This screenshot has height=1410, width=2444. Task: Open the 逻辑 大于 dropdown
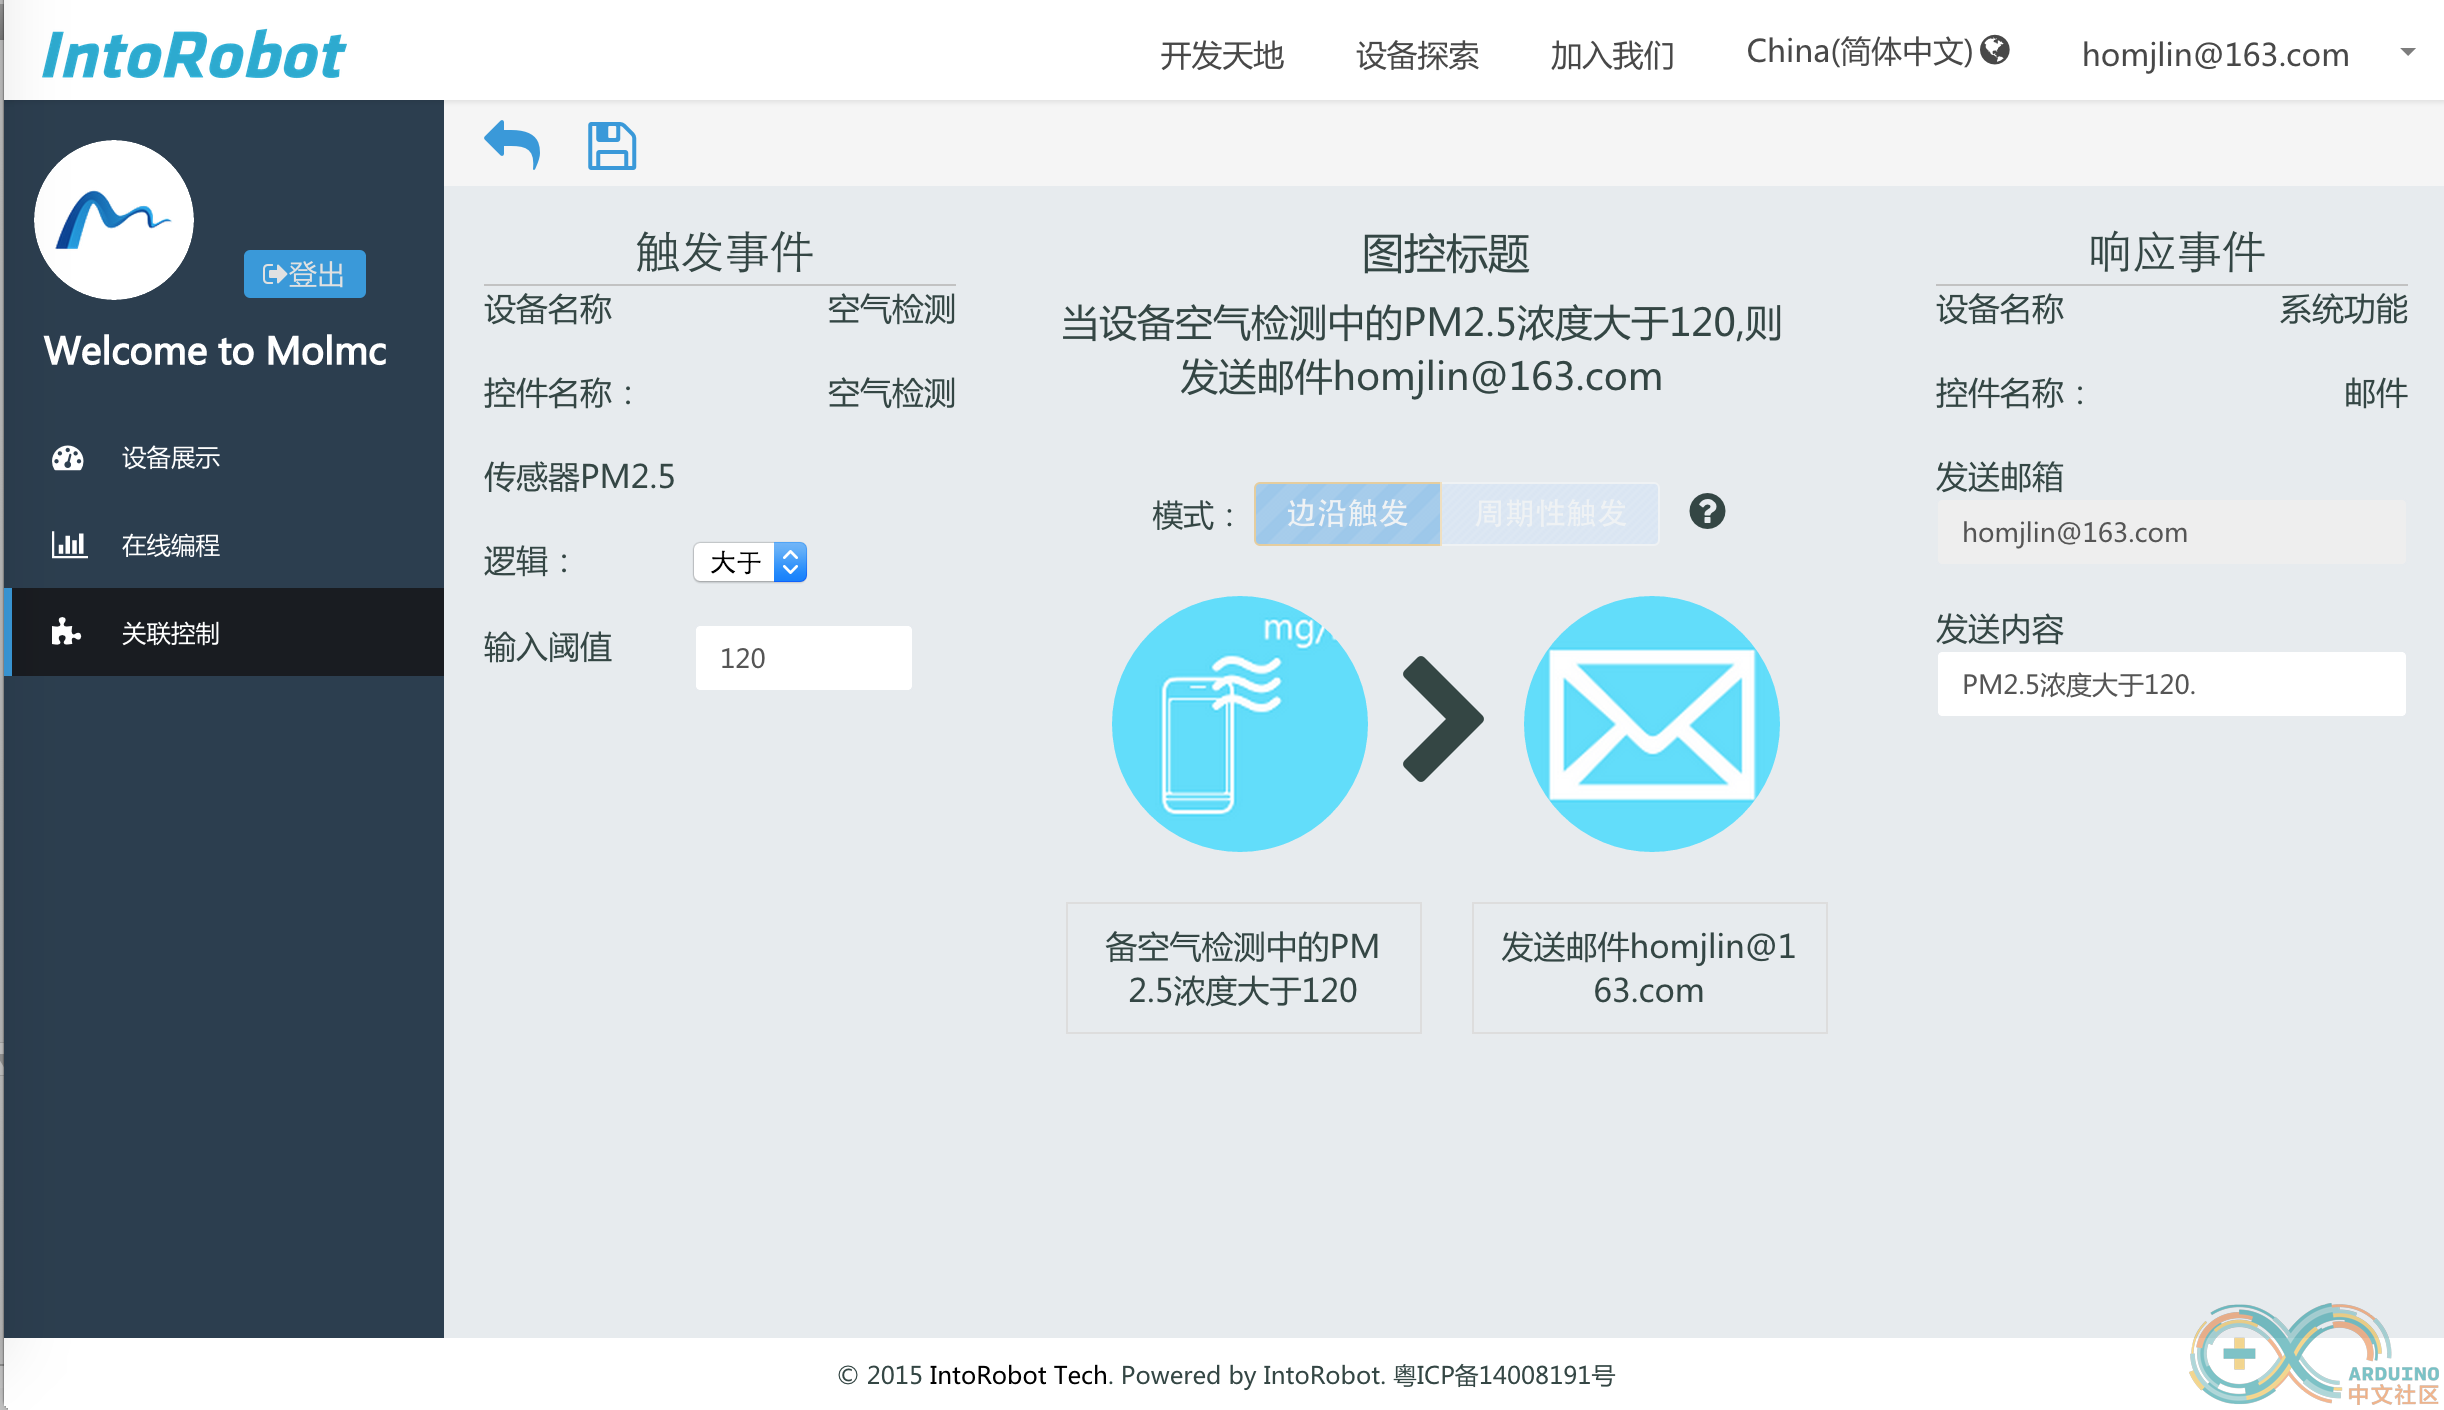click(x=750, y=562)
